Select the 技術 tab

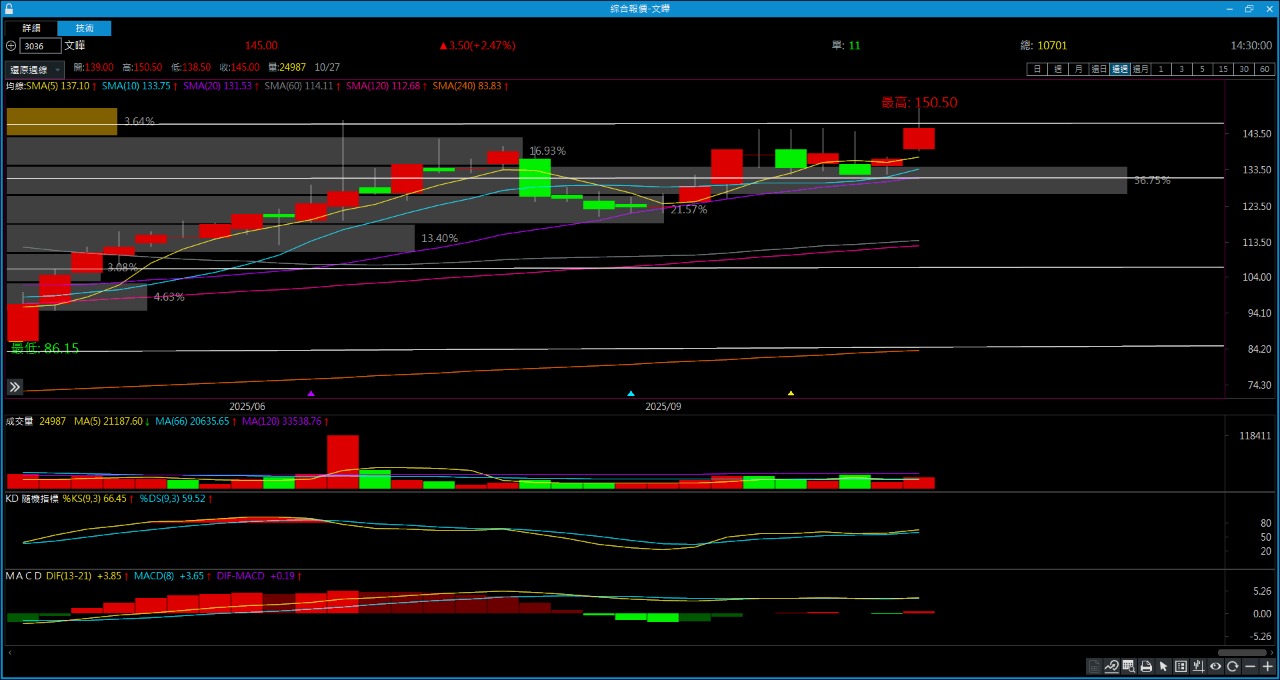click(x=85, y=28)
